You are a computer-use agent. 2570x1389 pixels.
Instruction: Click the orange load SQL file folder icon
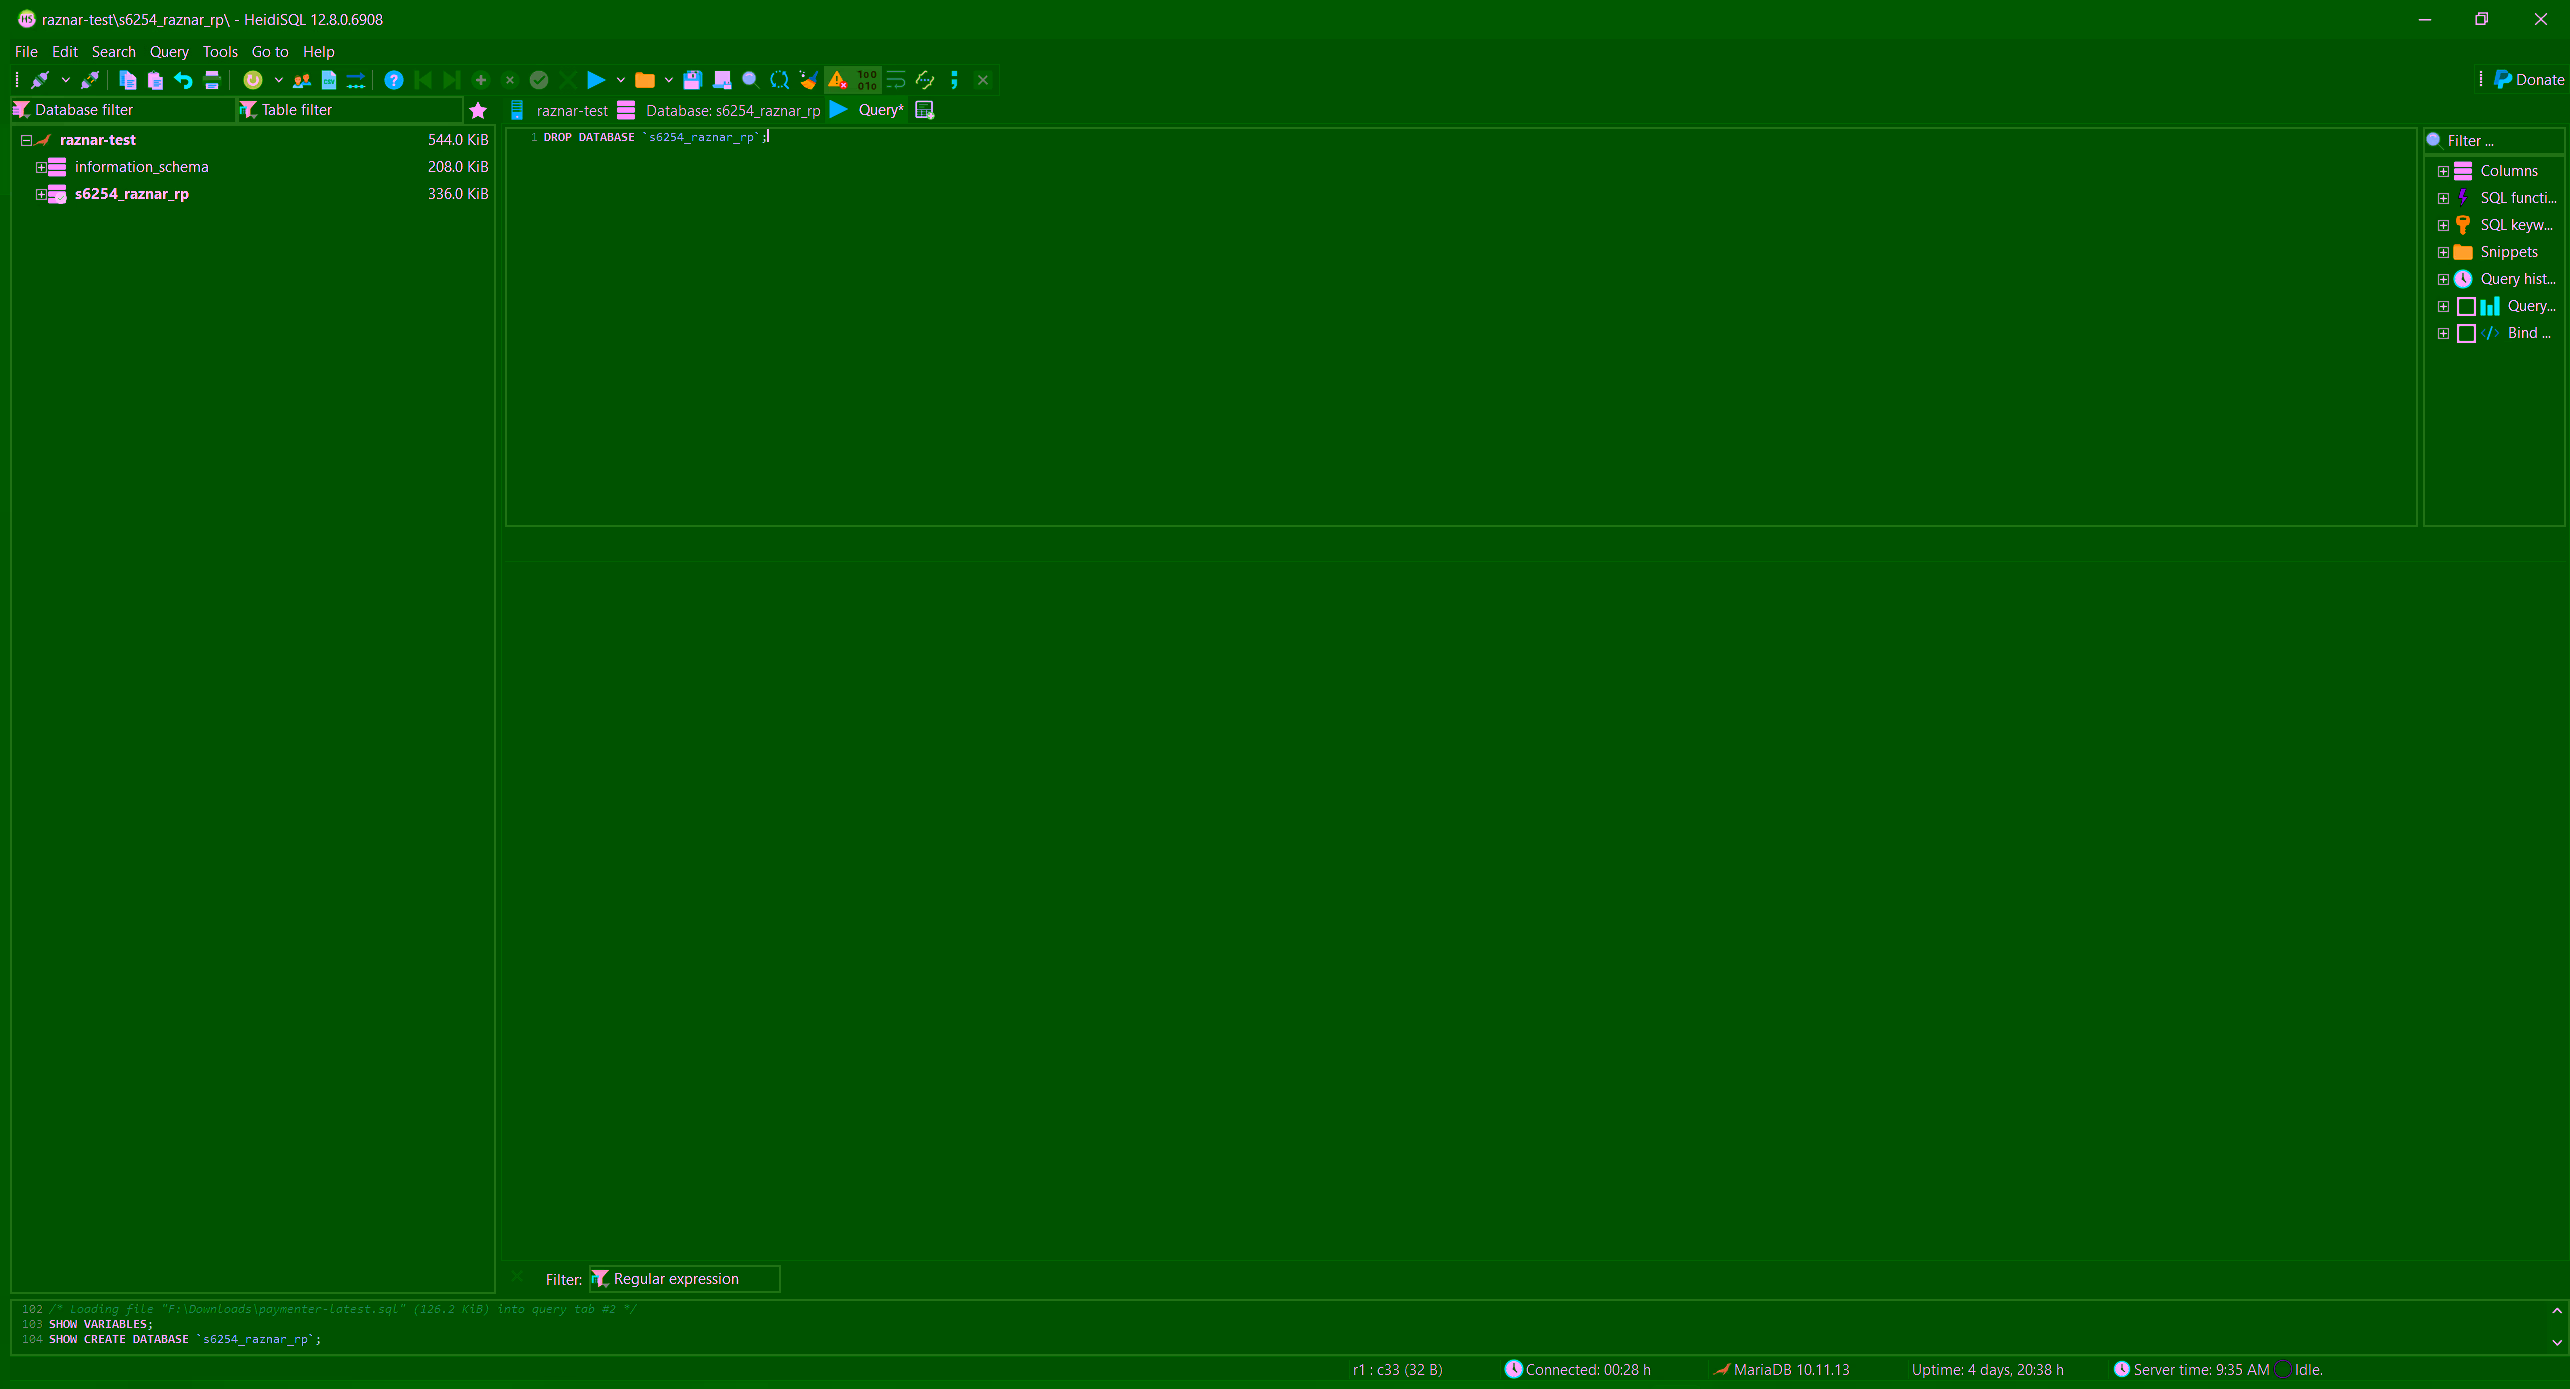tap(645, 80)
